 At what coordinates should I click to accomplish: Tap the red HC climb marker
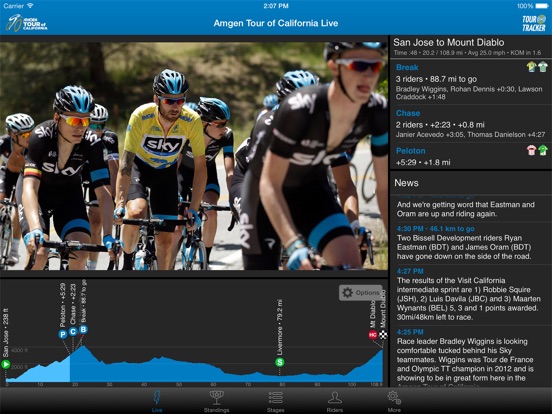click(x=373, y=334)
